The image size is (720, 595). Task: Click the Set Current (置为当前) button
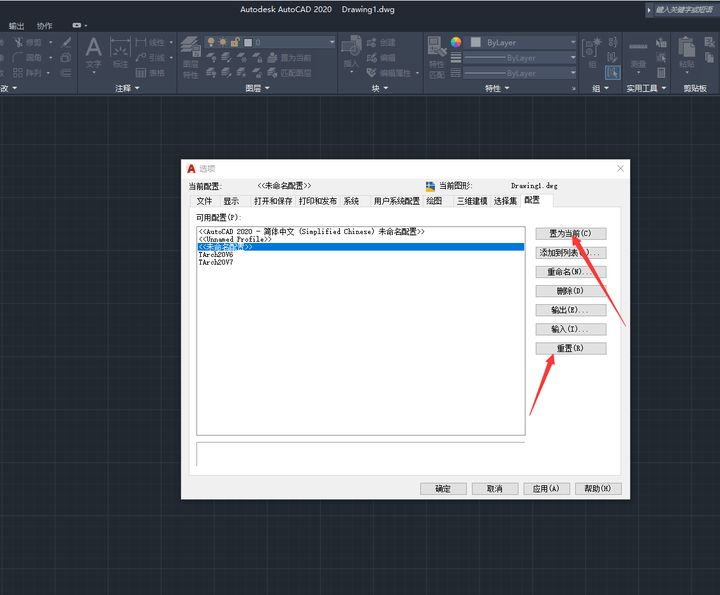(x=571, y=233)
